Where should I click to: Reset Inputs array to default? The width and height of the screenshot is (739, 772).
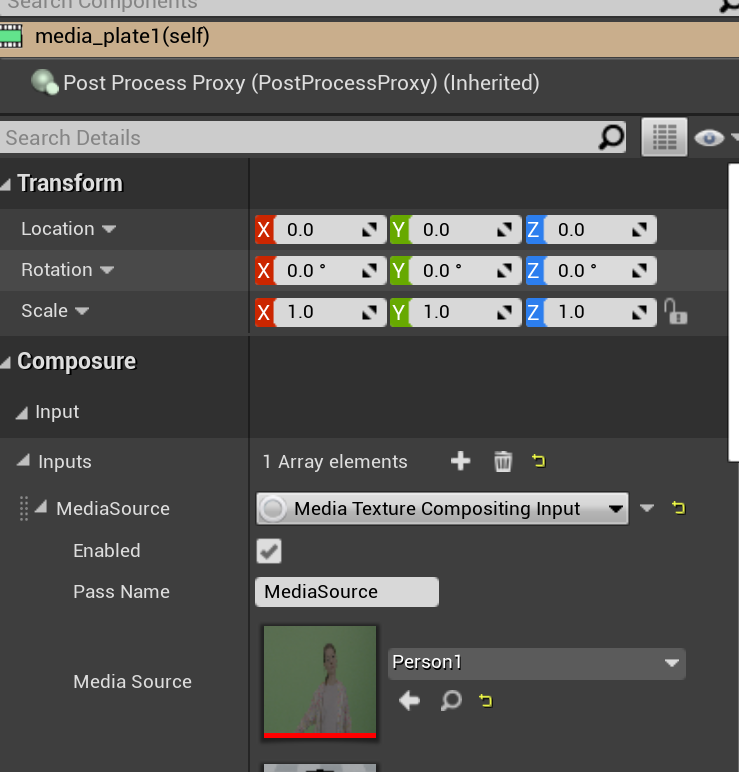pos(539,461)
